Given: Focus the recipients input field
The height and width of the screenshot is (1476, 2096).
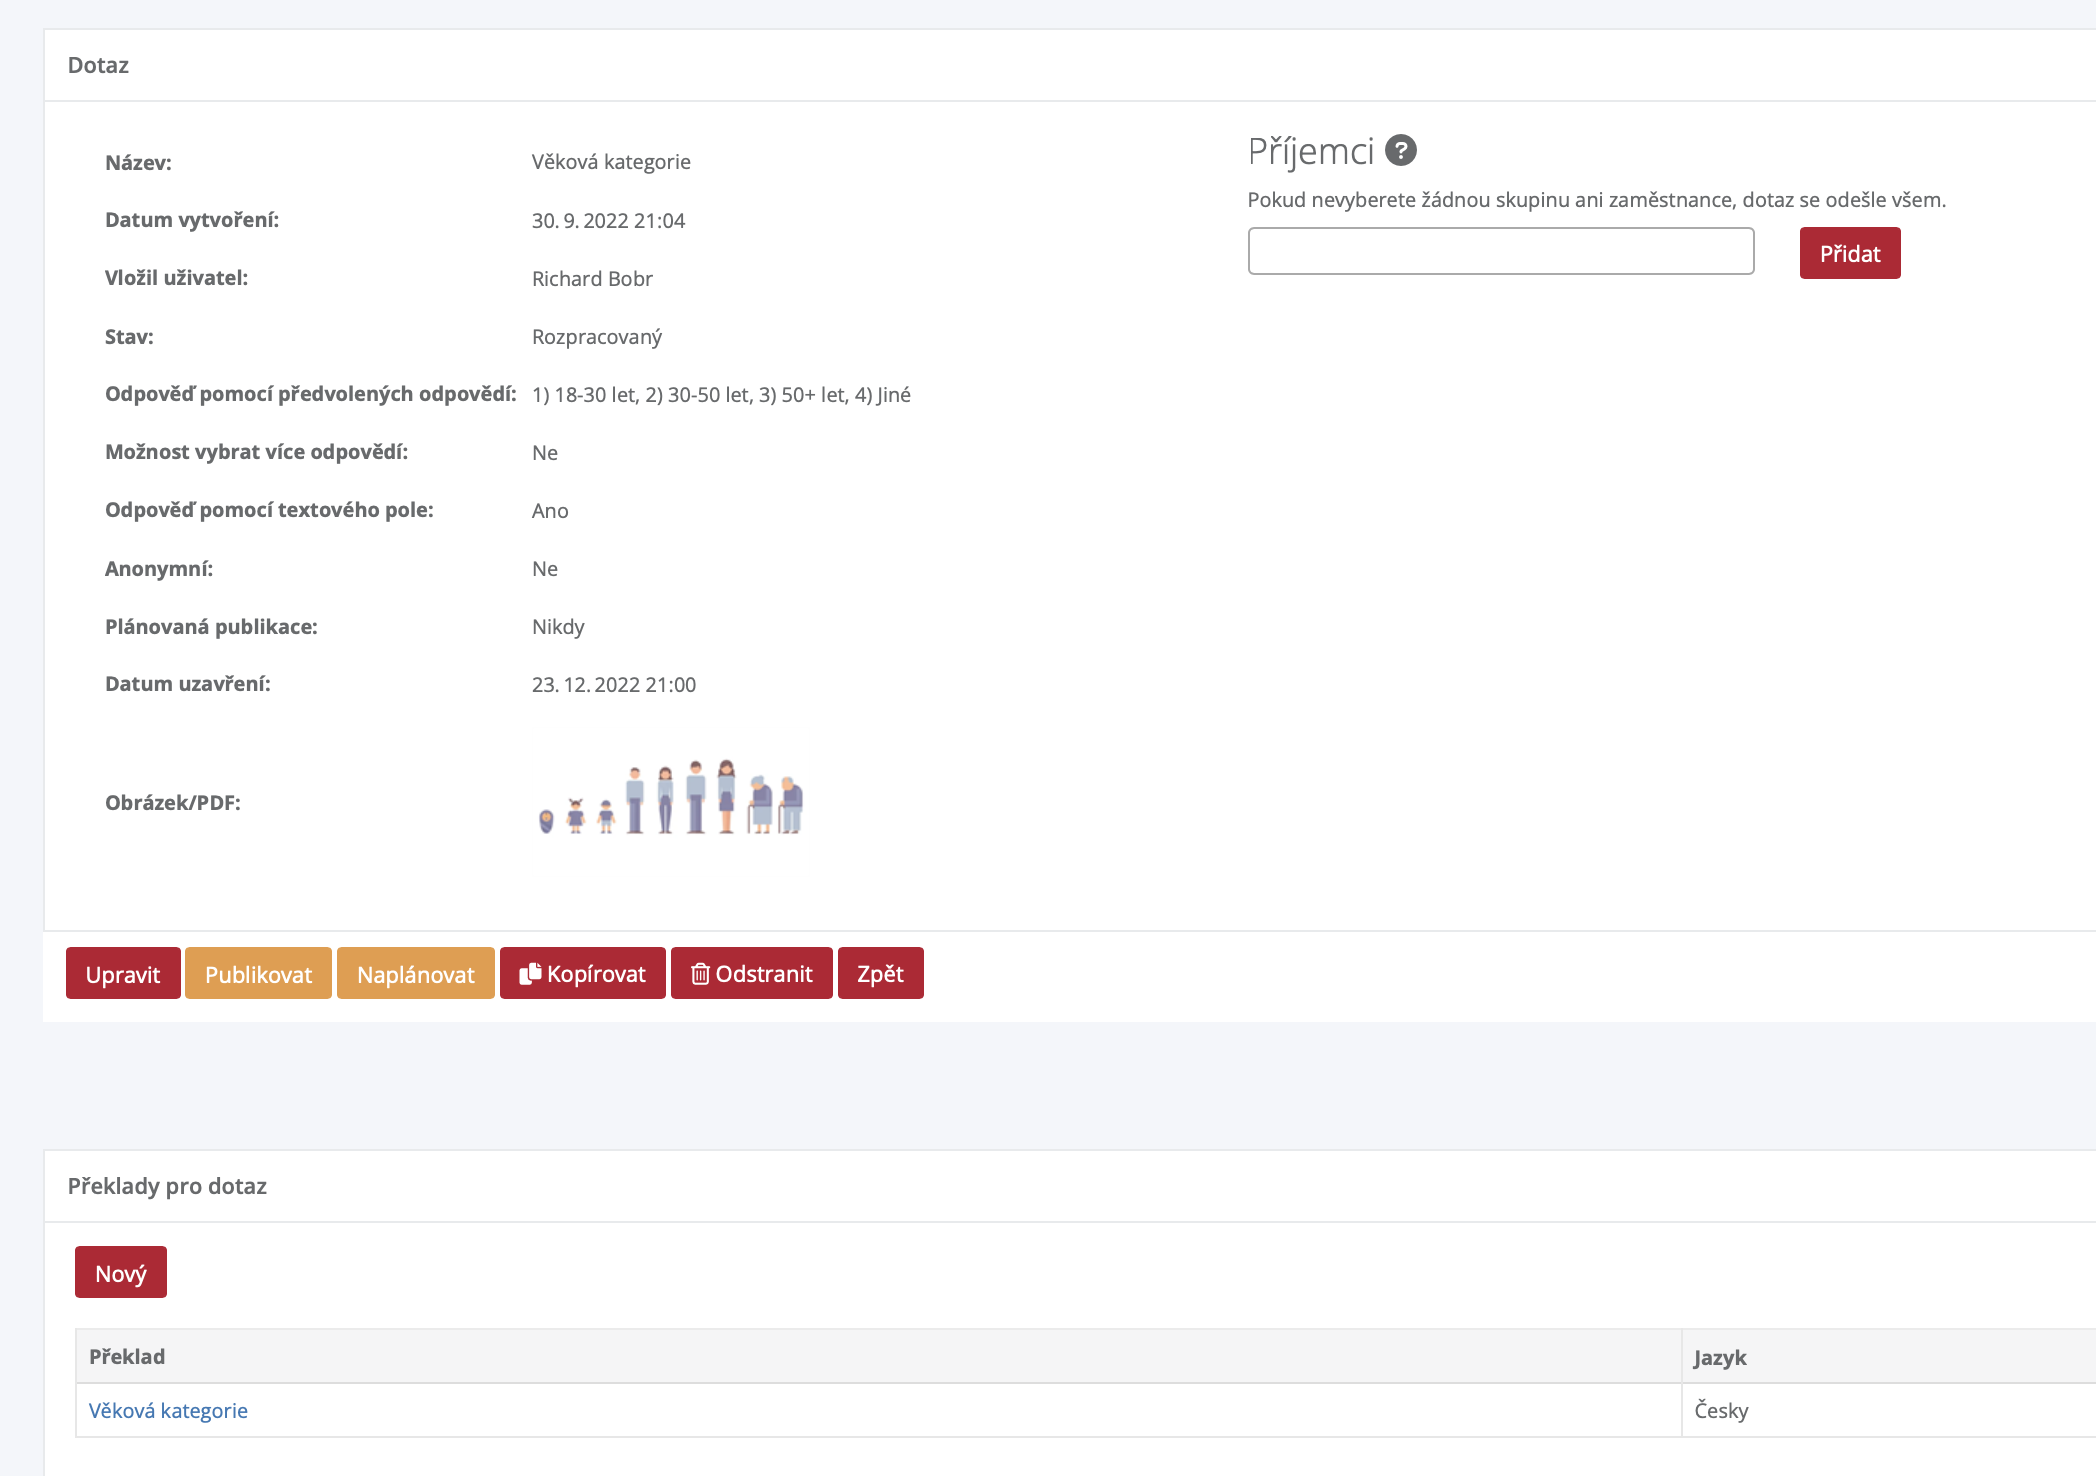Looking at the screenshot, I should click(x=1500, y=251).
